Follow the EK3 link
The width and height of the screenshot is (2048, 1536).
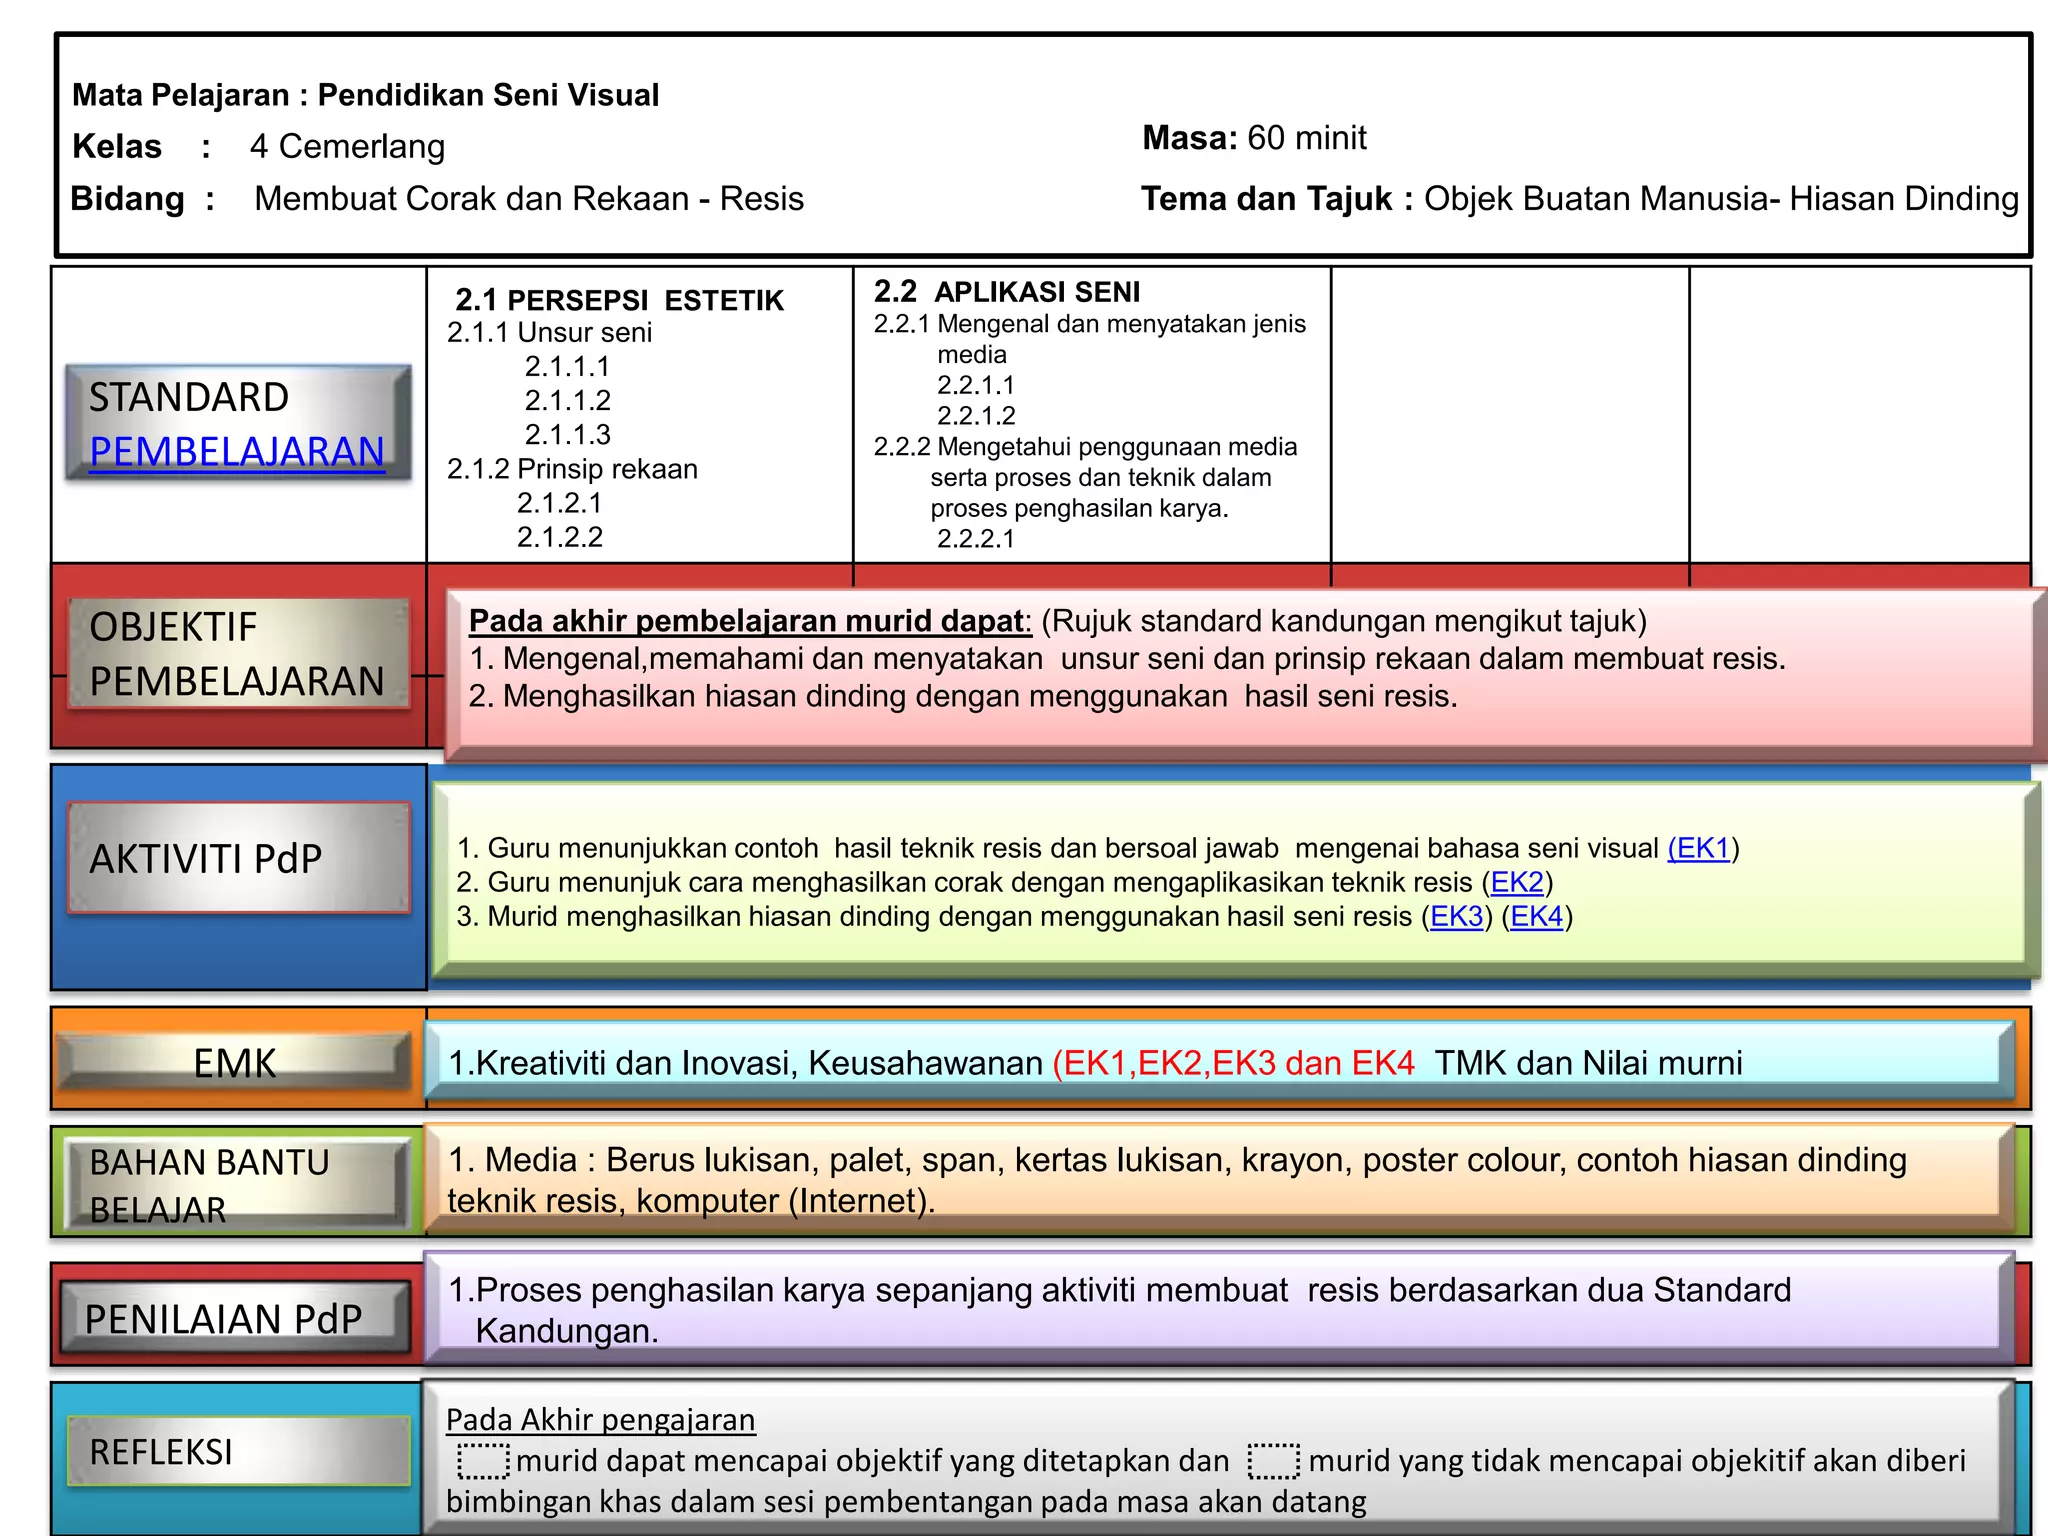(1456, 916)
